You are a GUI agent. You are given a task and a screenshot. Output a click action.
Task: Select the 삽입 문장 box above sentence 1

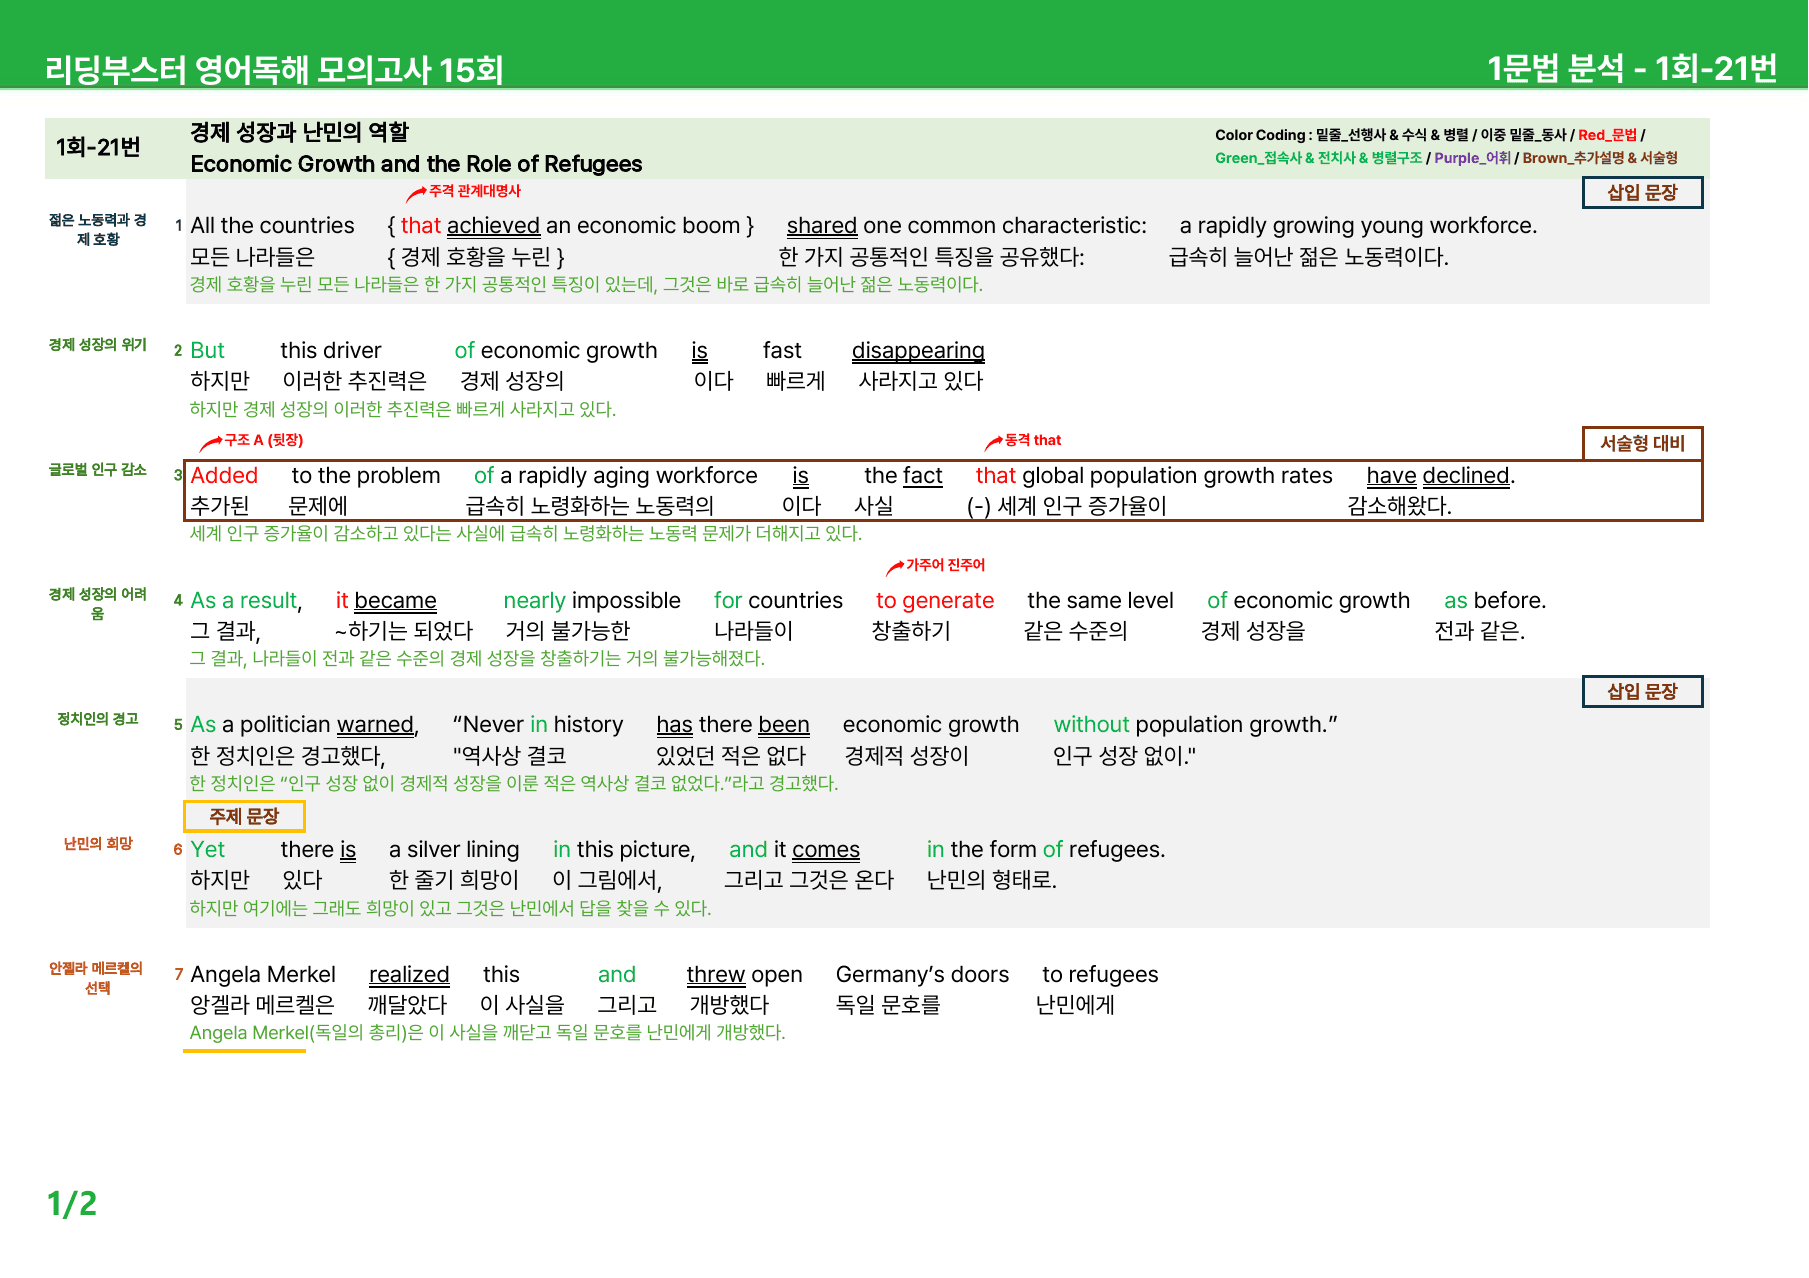1641,193
